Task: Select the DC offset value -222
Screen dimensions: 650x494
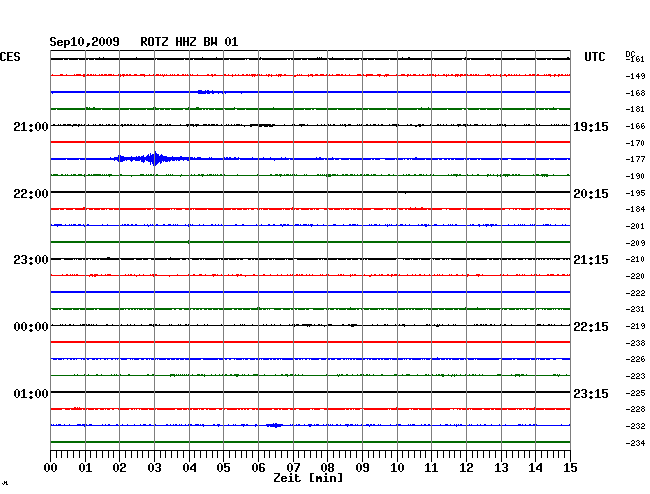Action: pyautogui.click(x=635, y=293)
